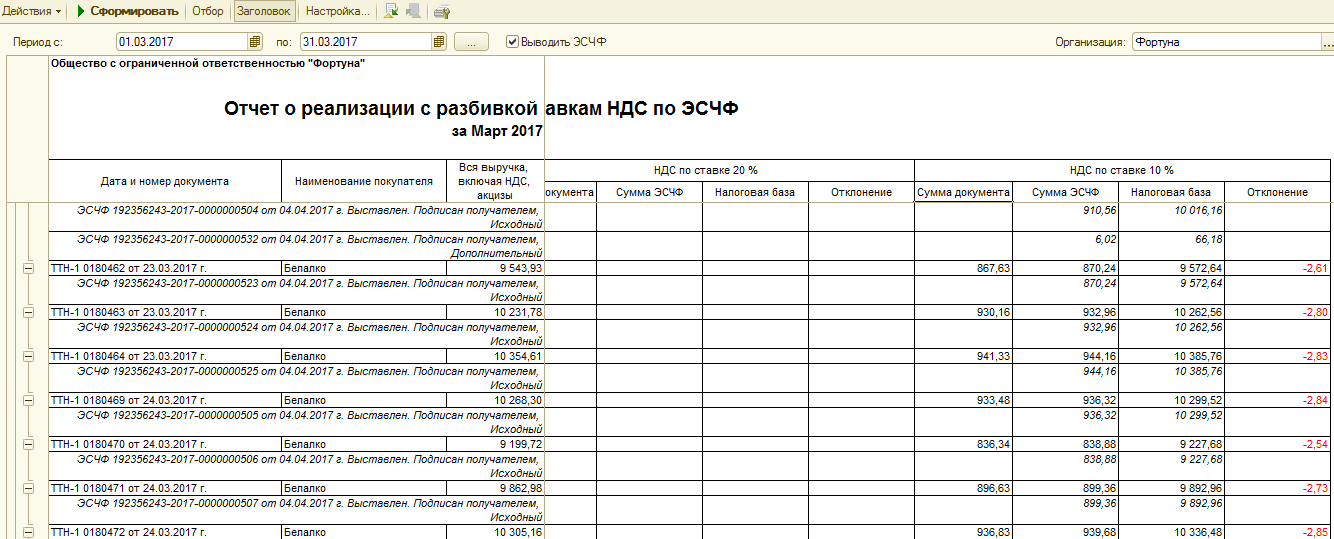Toggle the Заголовок header button
The width and height of the screenshot is (1334, 539).
click(x=264, y=12)
